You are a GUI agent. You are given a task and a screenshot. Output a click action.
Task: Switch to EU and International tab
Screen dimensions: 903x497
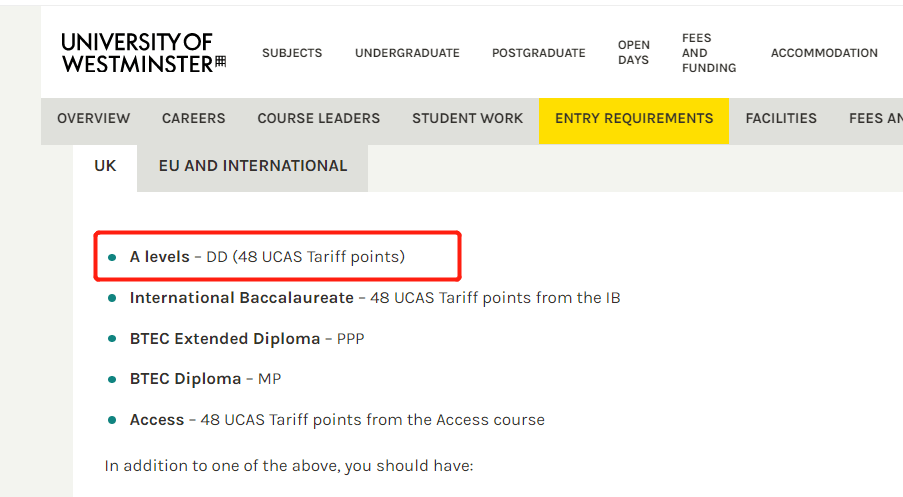253,166
